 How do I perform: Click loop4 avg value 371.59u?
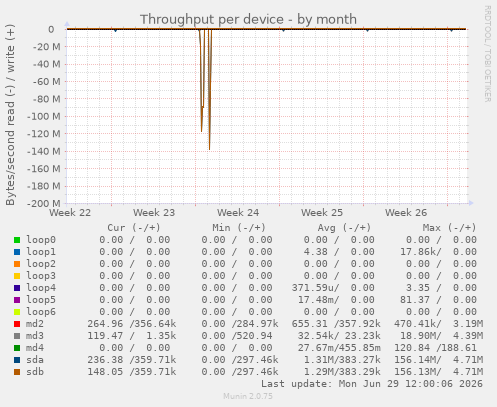pos(315,288)
